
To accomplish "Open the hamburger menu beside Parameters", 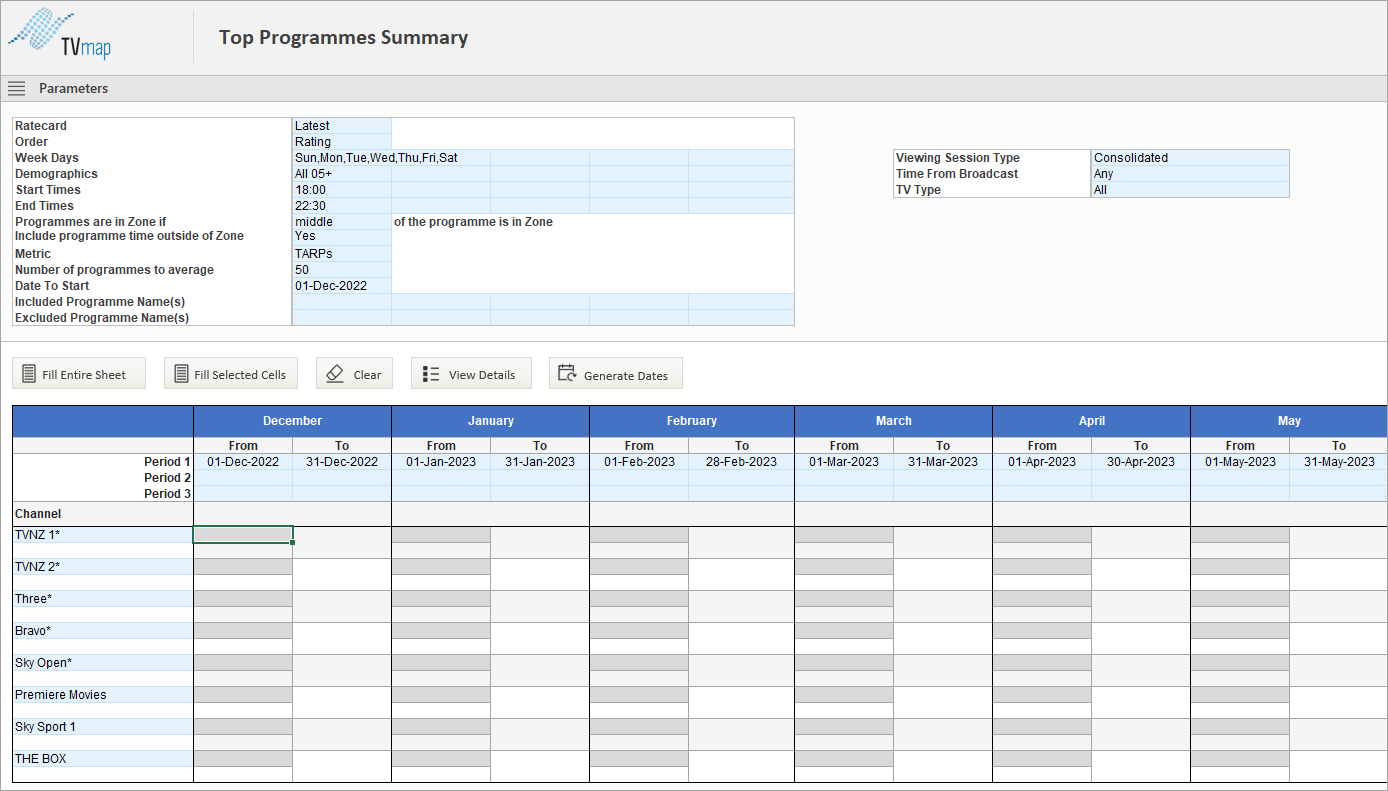I will point(16,88).
